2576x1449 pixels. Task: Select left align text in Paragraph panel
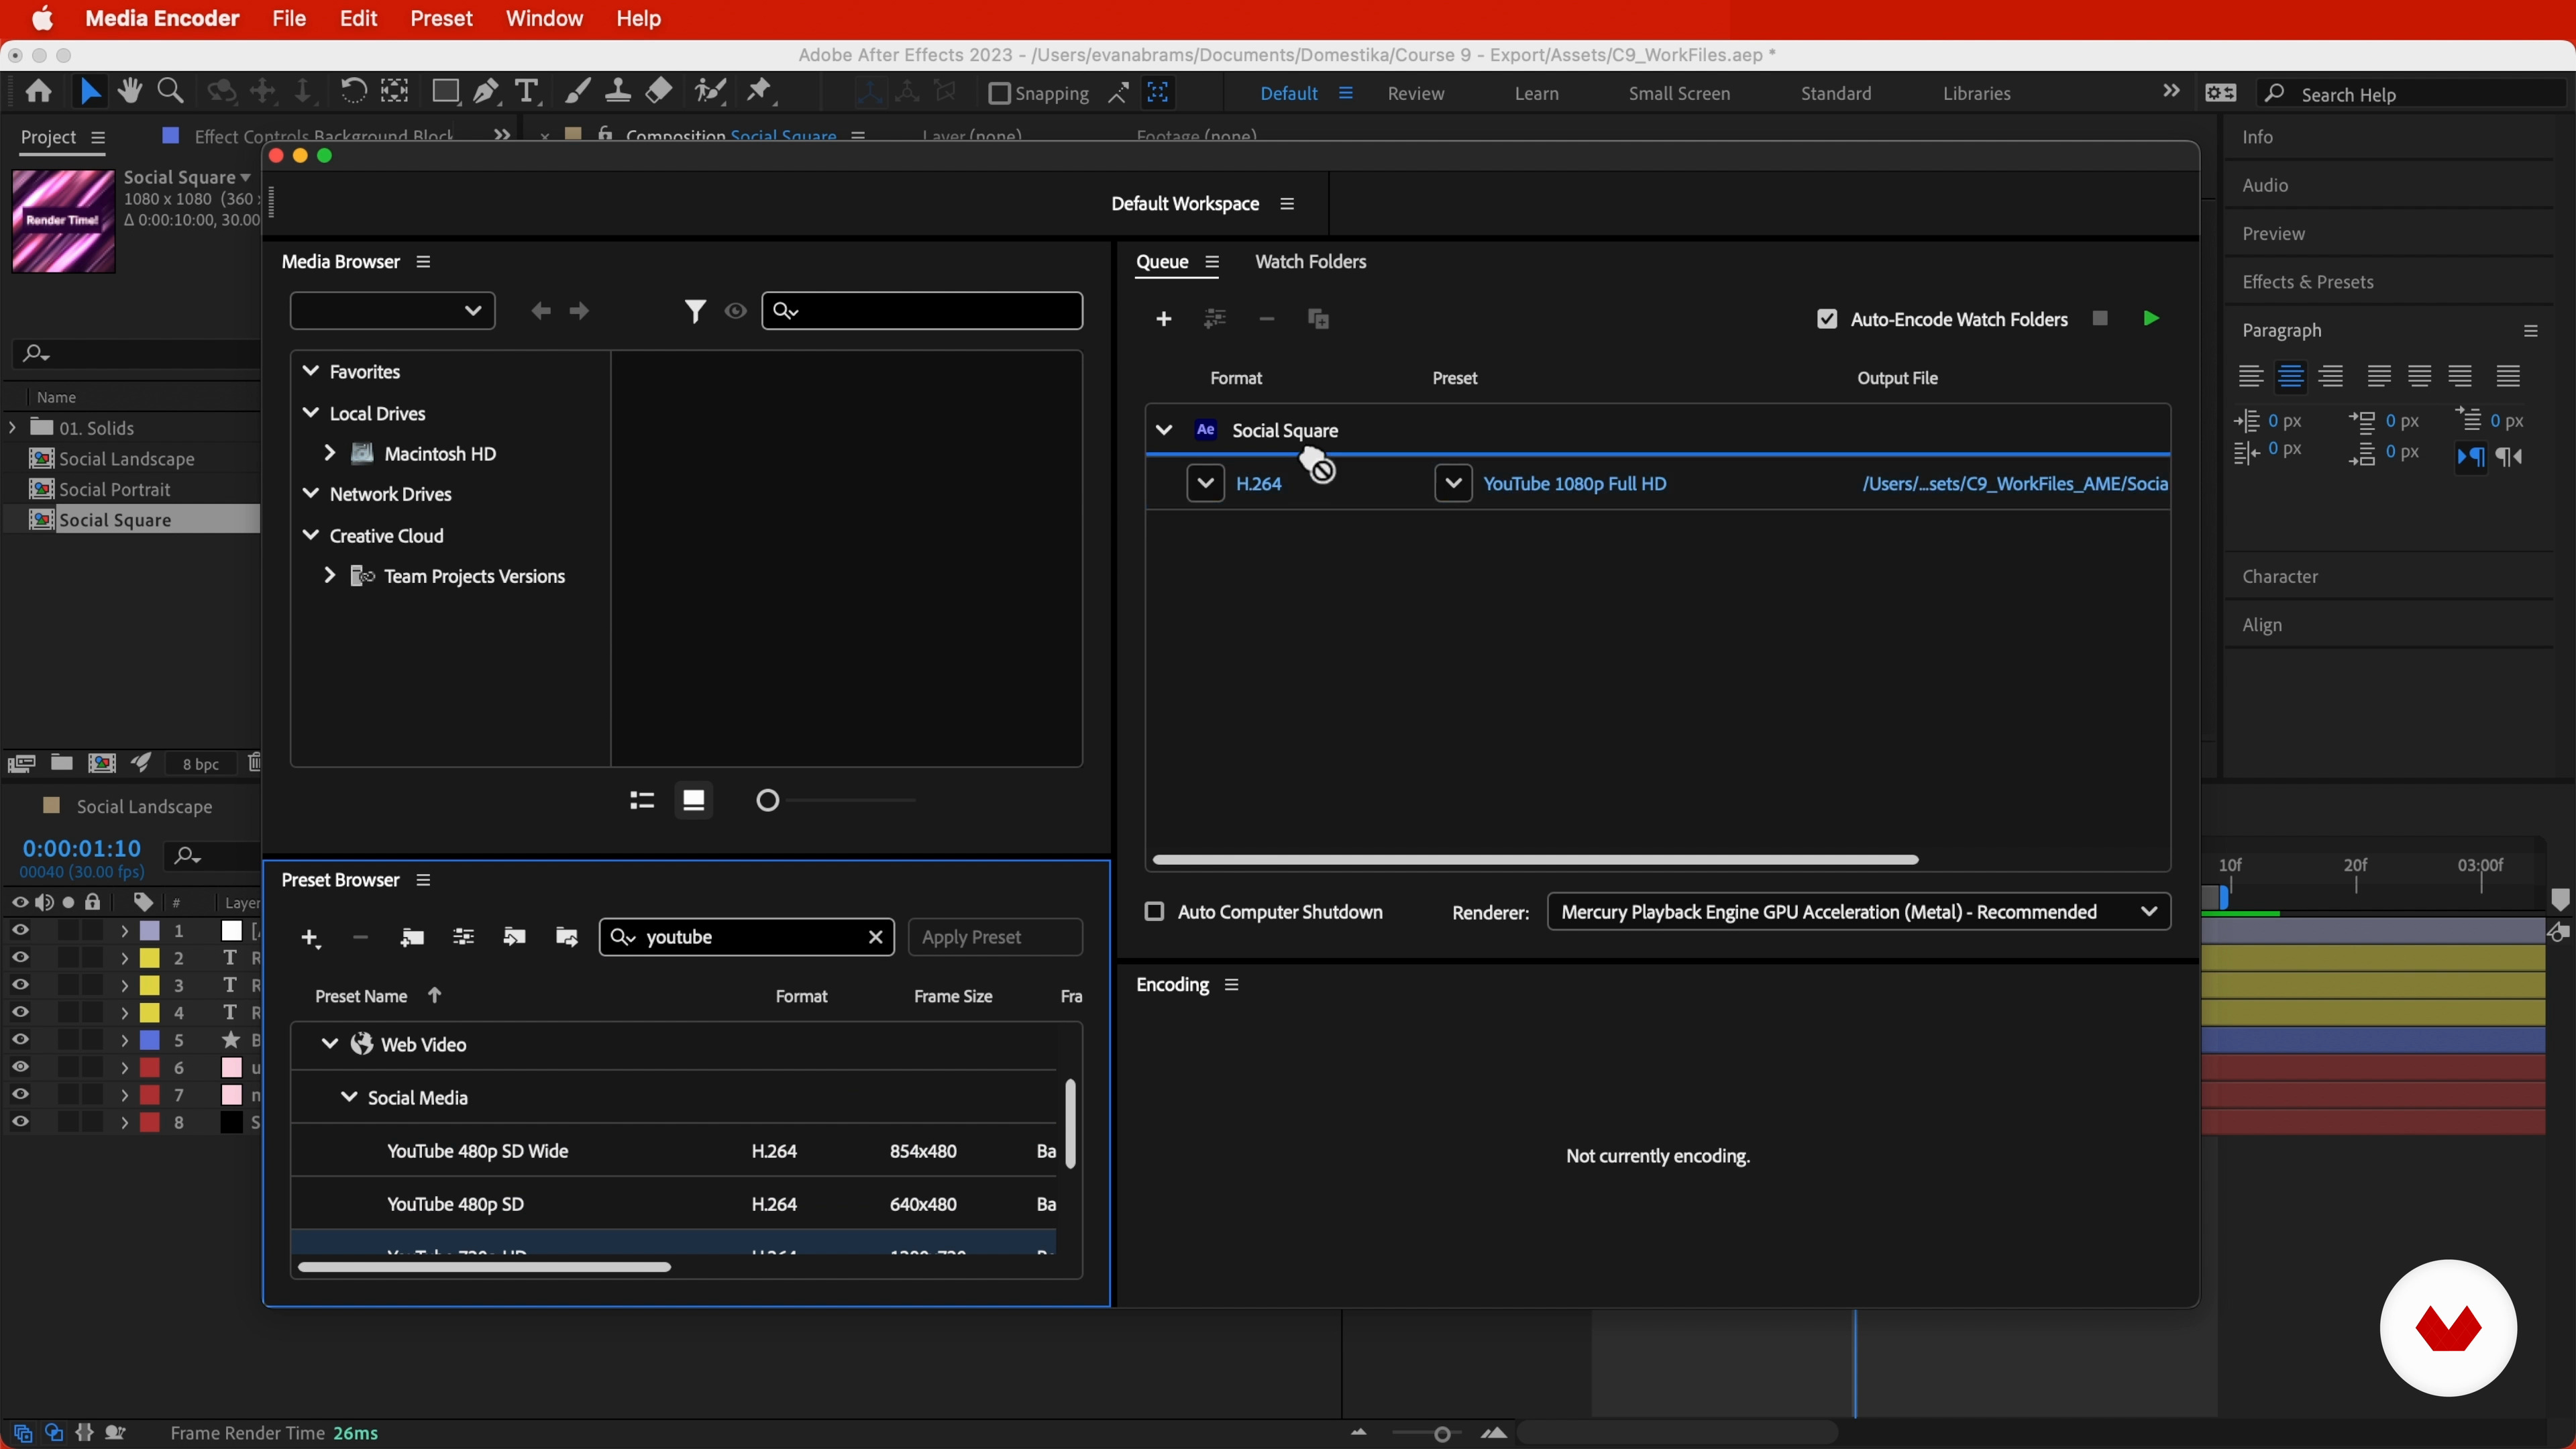tap(2250, 376)
